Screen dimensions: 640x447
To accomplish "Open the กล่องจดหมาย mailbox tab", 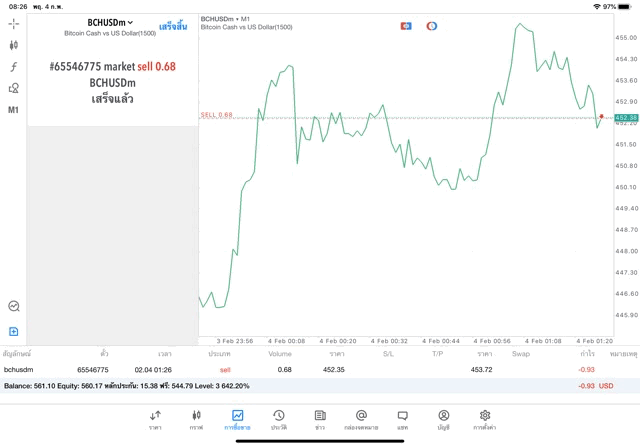I will pyautogui.click(x=361, y=420).
